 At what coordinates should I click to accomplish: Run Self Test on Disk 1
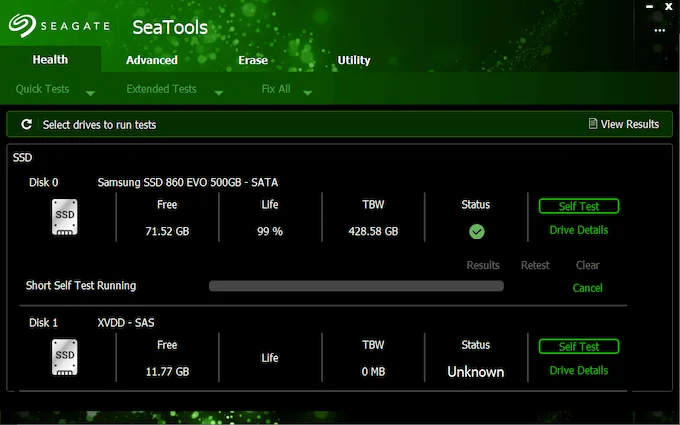(579, 347)
